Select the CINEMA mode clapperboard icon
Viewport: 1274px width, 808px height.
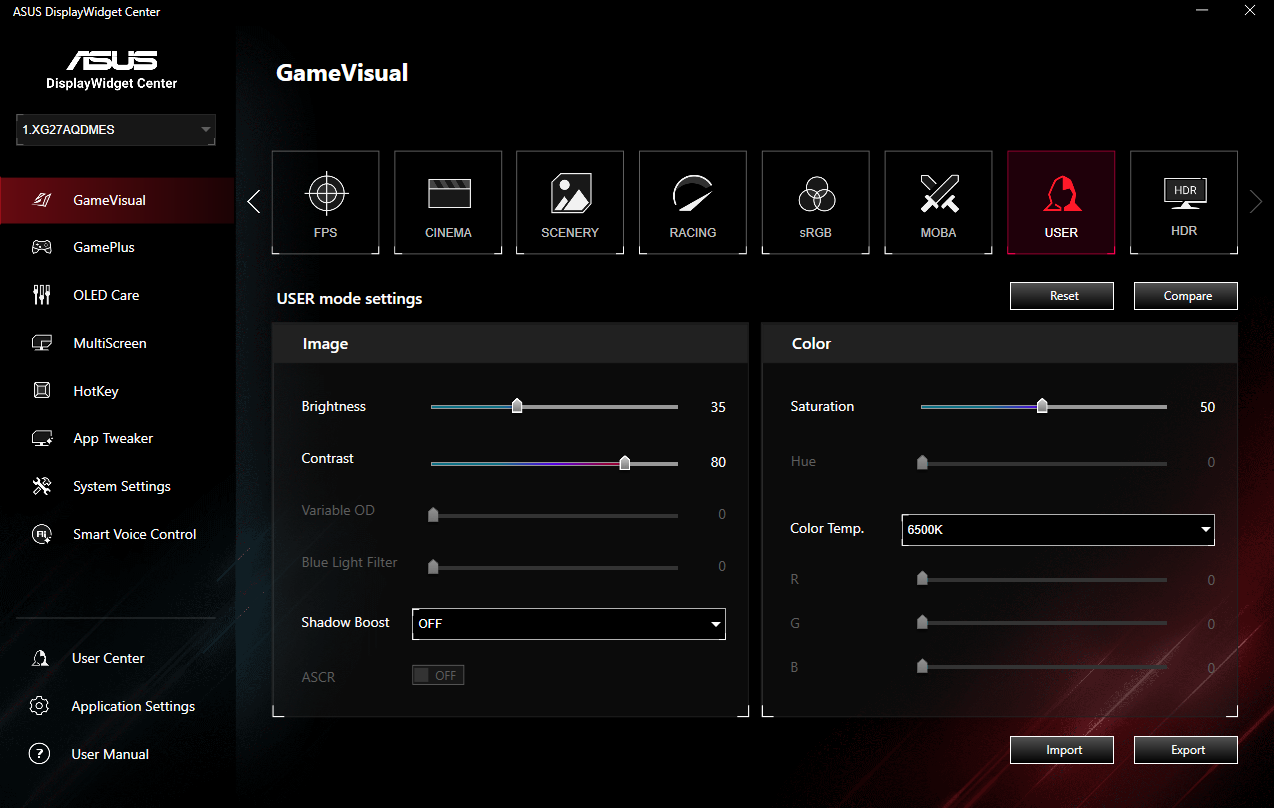(x=449, y=193)
